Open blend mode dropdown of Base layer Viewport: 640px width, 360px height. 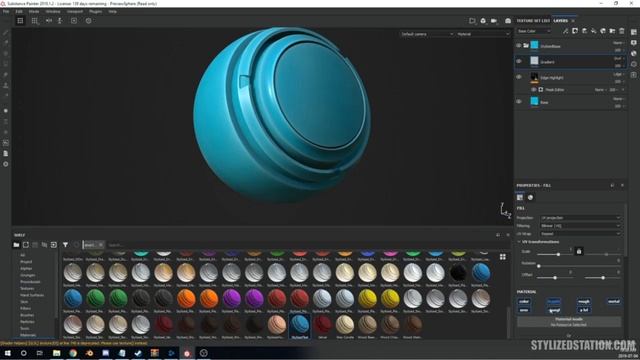click(x=618, y=99)
